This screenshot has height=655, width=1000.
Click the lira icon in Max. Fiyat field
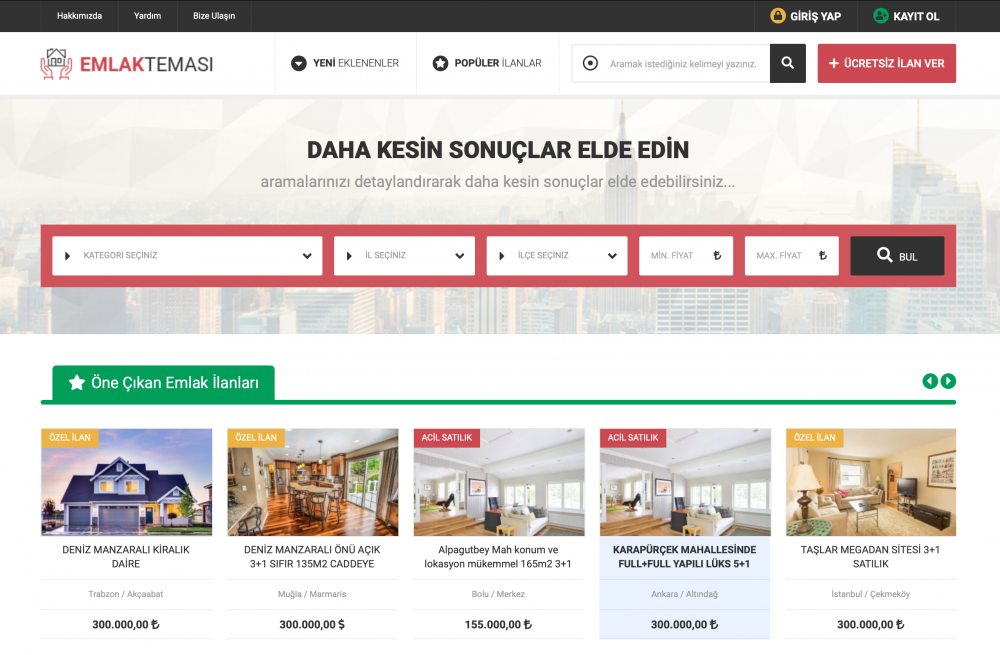pyautogui.click(x=823, y=255)
